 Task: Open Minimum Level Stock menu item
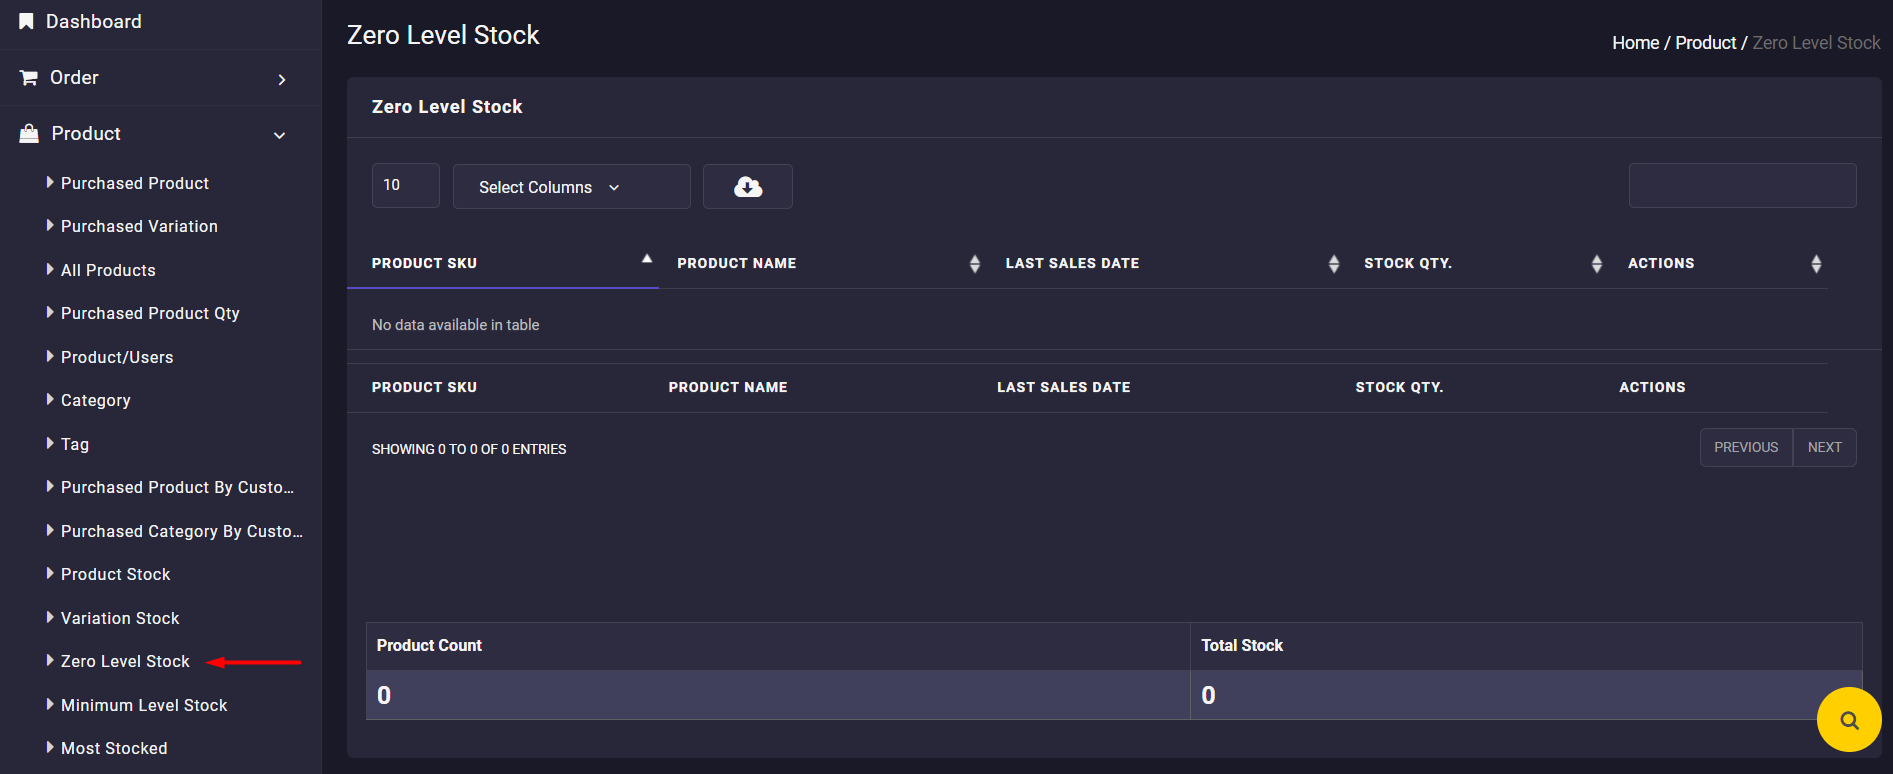tap(144, 705)
